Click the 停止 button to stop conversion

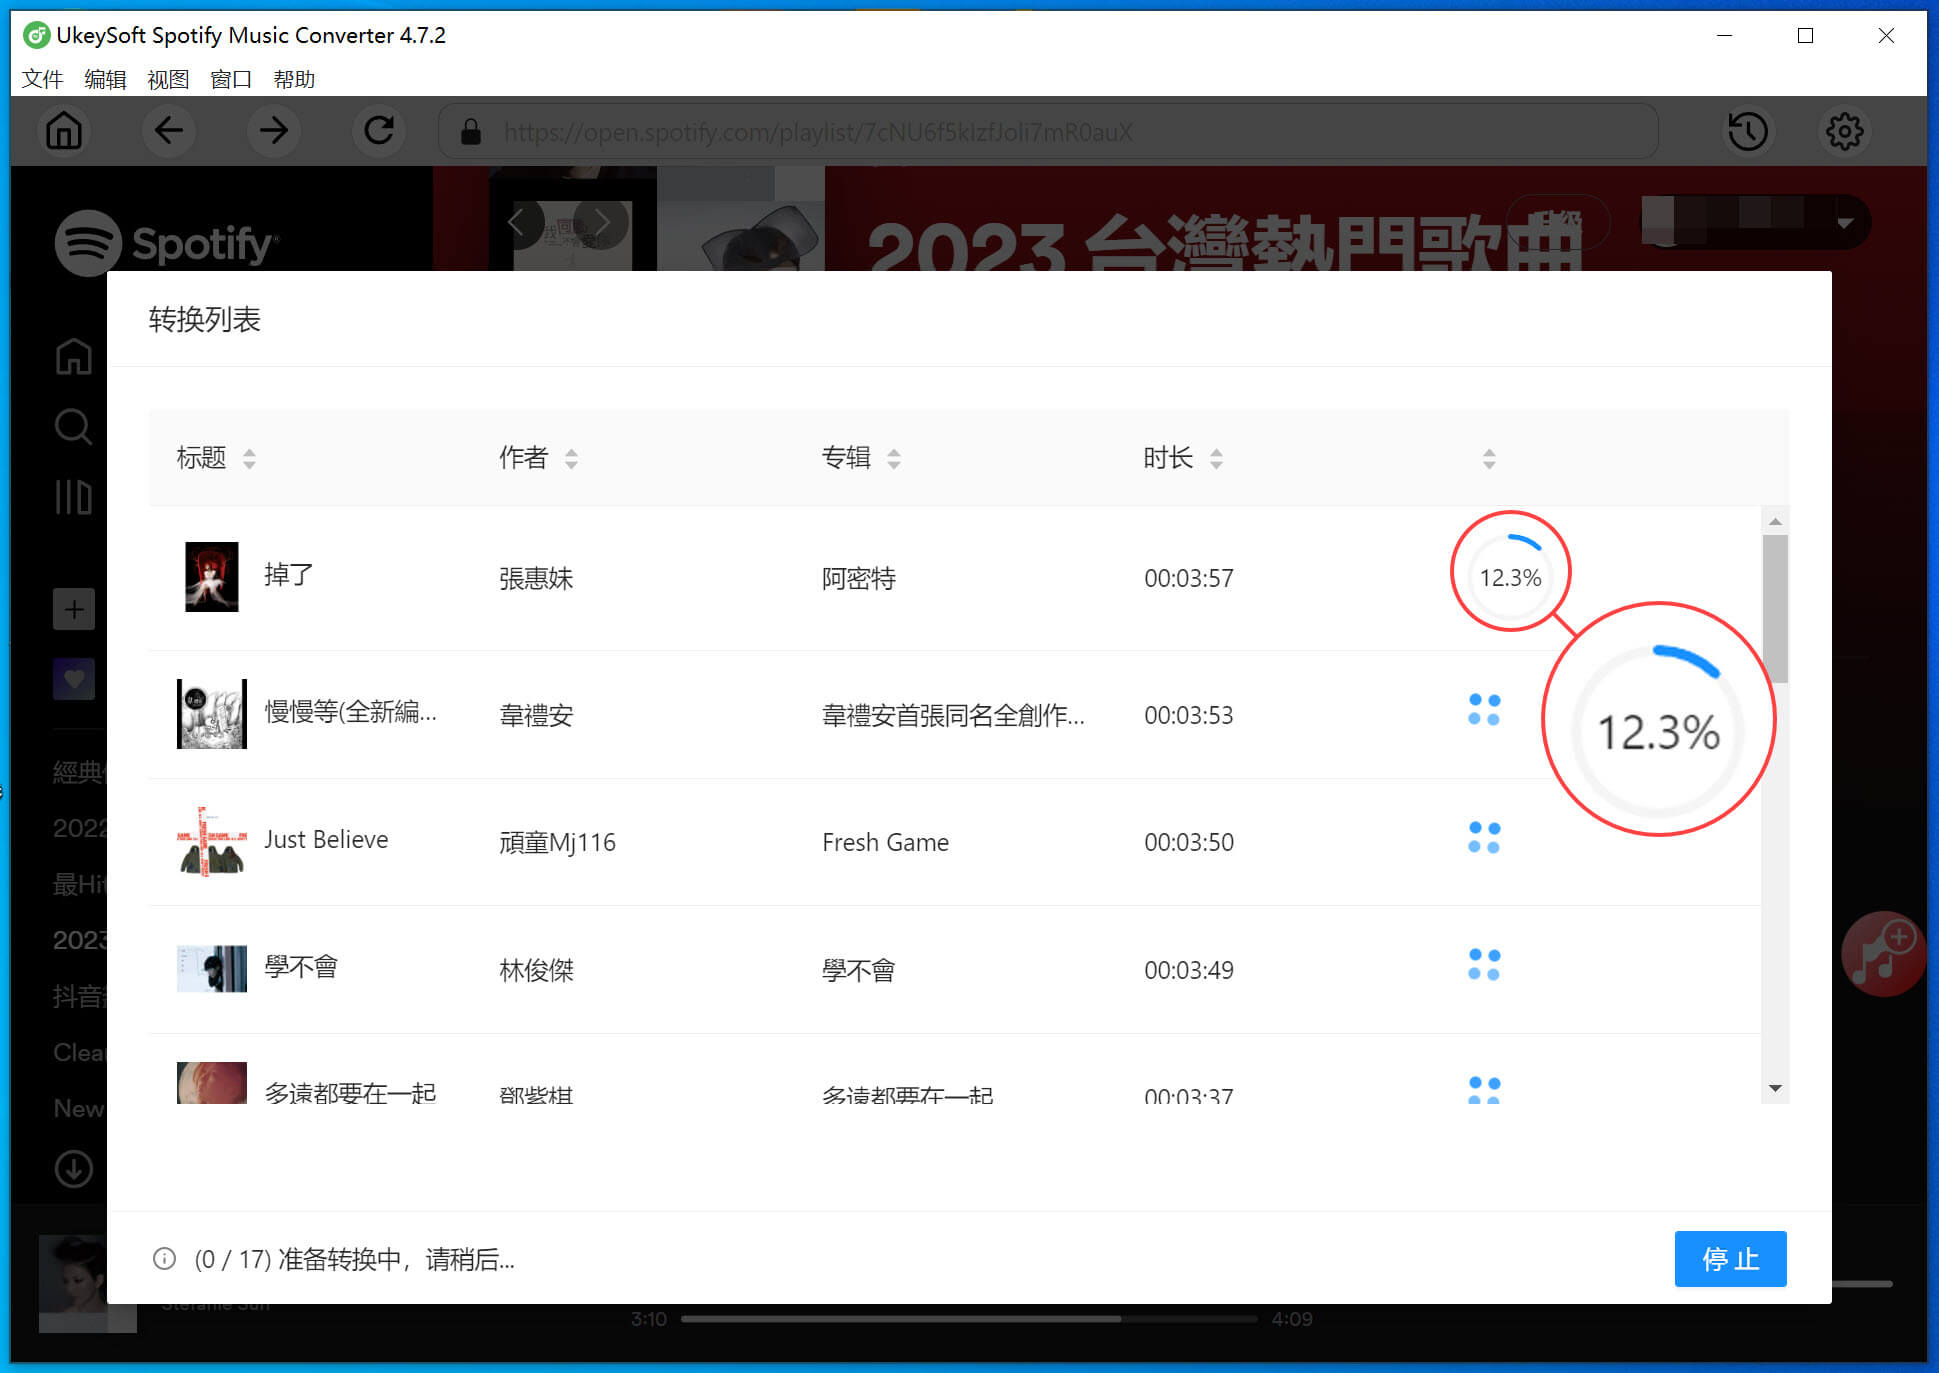1730,1258
